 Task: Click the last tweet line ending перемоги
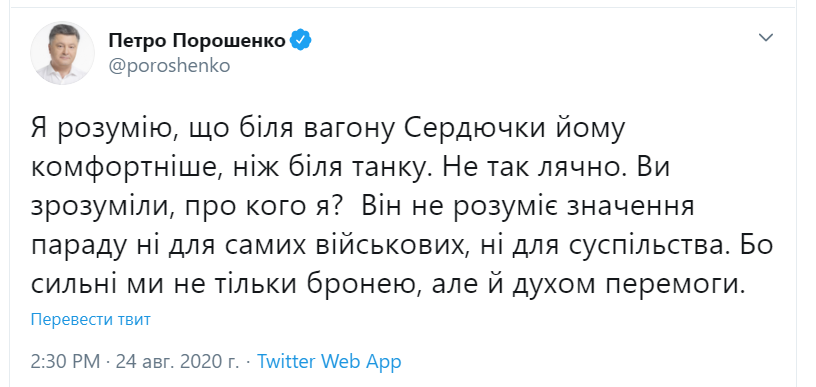click(386, 287)
